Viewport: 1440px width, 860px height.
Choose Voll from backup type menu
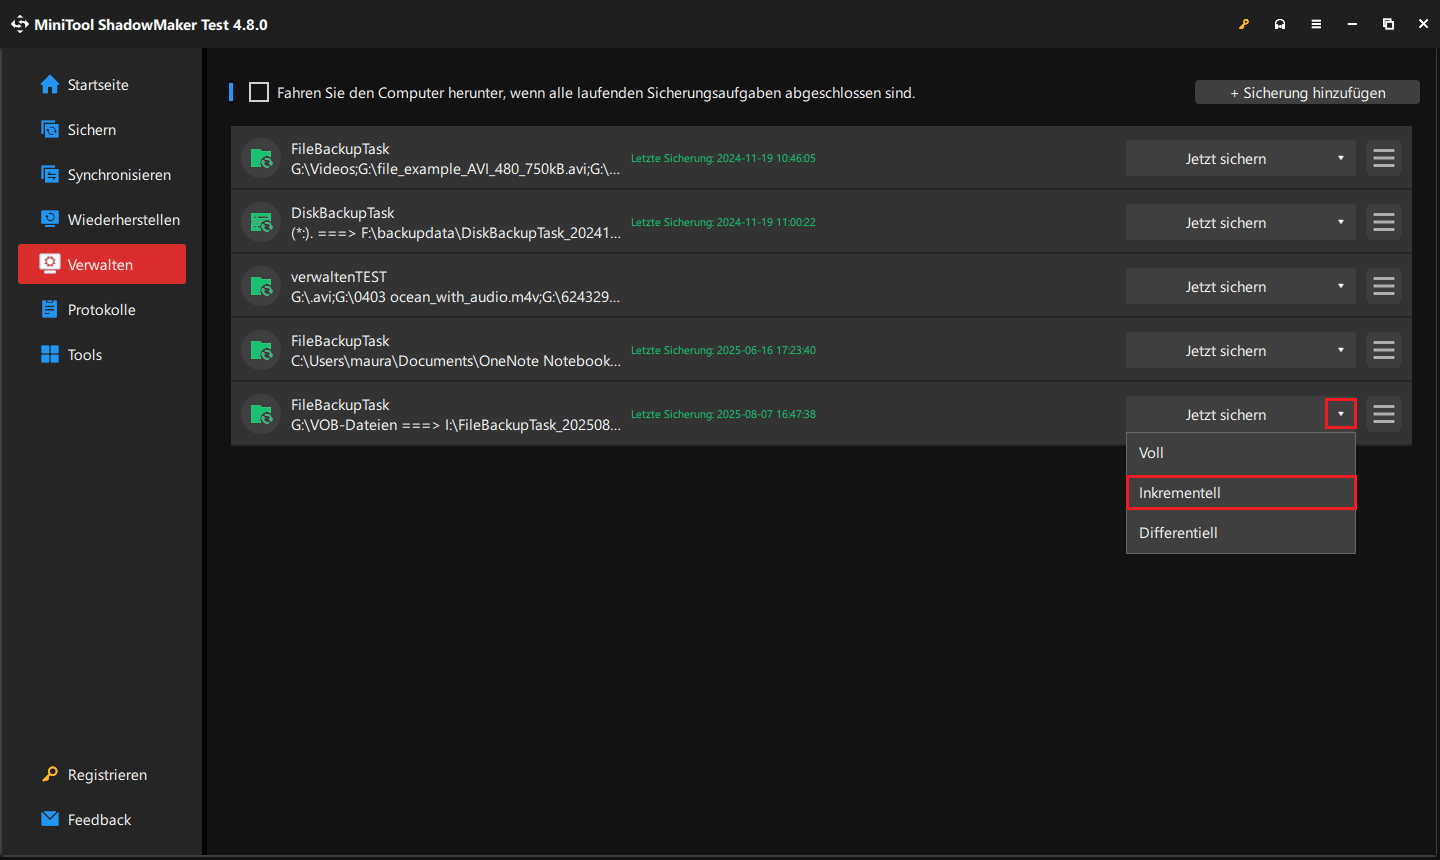[x=1241, y=453]
